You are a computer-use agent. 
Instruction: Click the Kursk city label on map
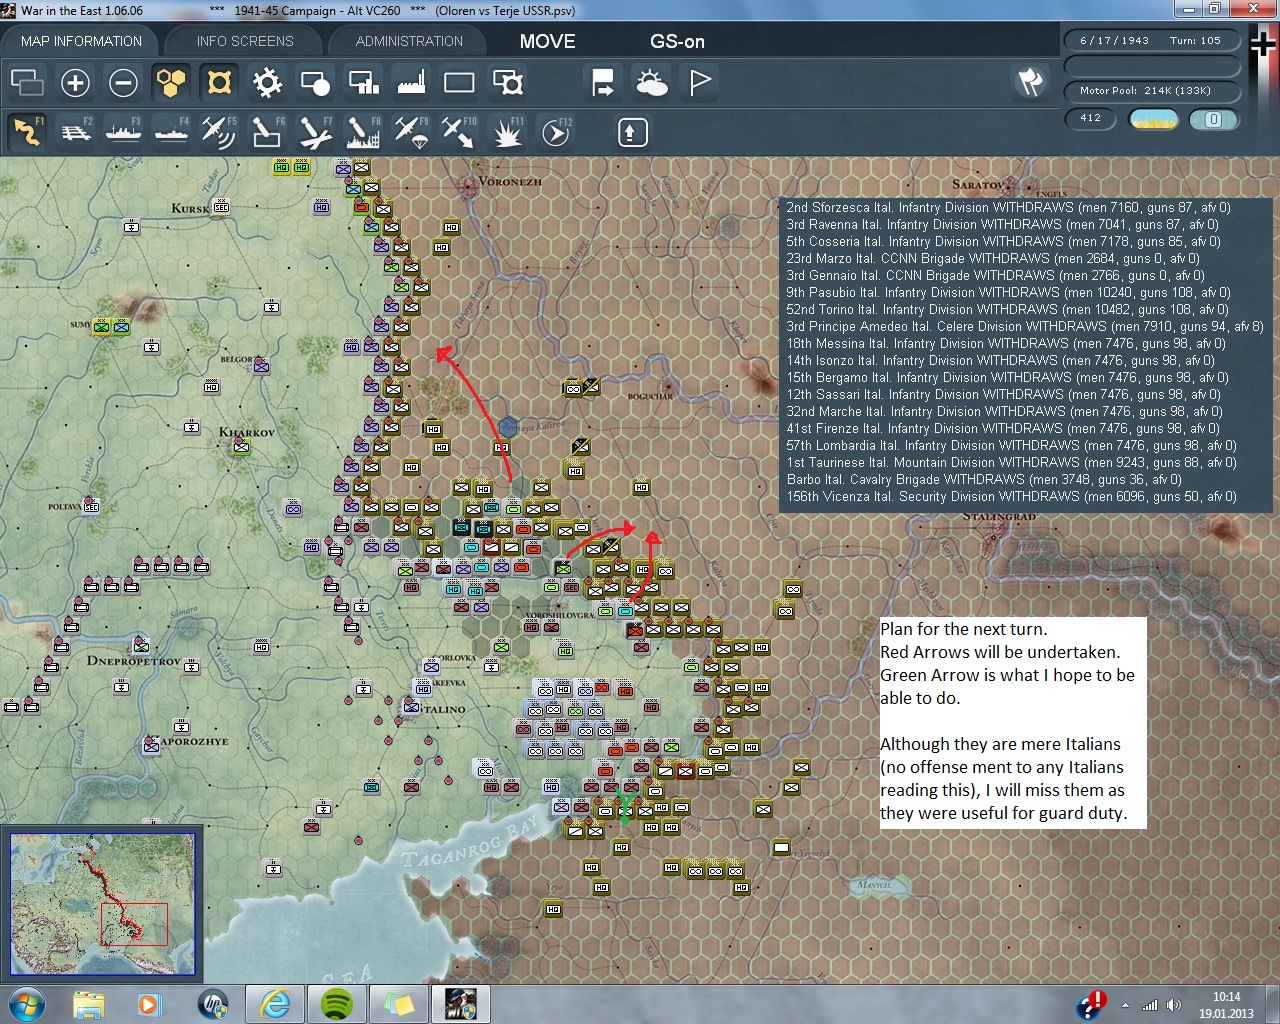(x=190, y=208)
